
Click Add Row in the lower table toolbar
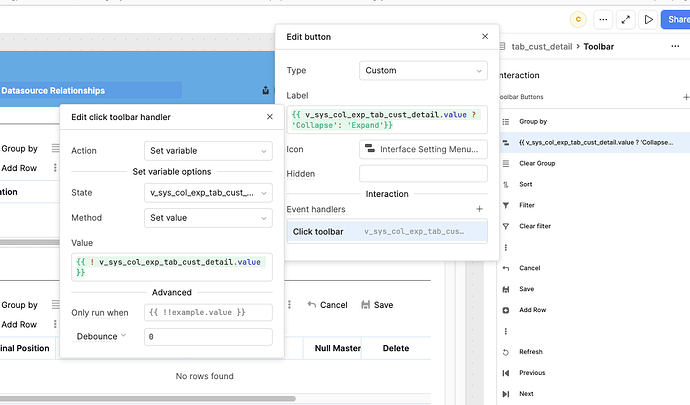pyautogui.click(x=19, y=324)
